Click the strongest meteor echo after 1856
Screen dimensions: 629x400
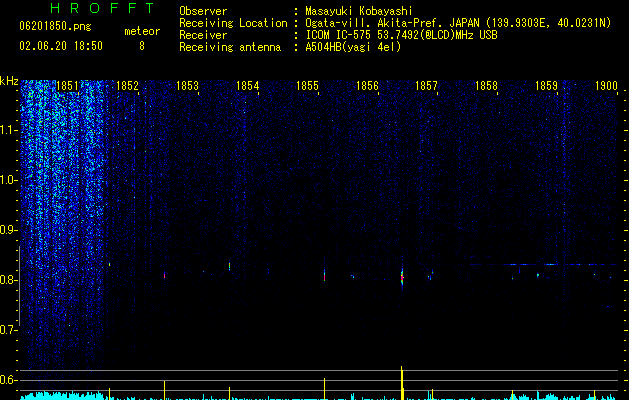pos(402,277)
